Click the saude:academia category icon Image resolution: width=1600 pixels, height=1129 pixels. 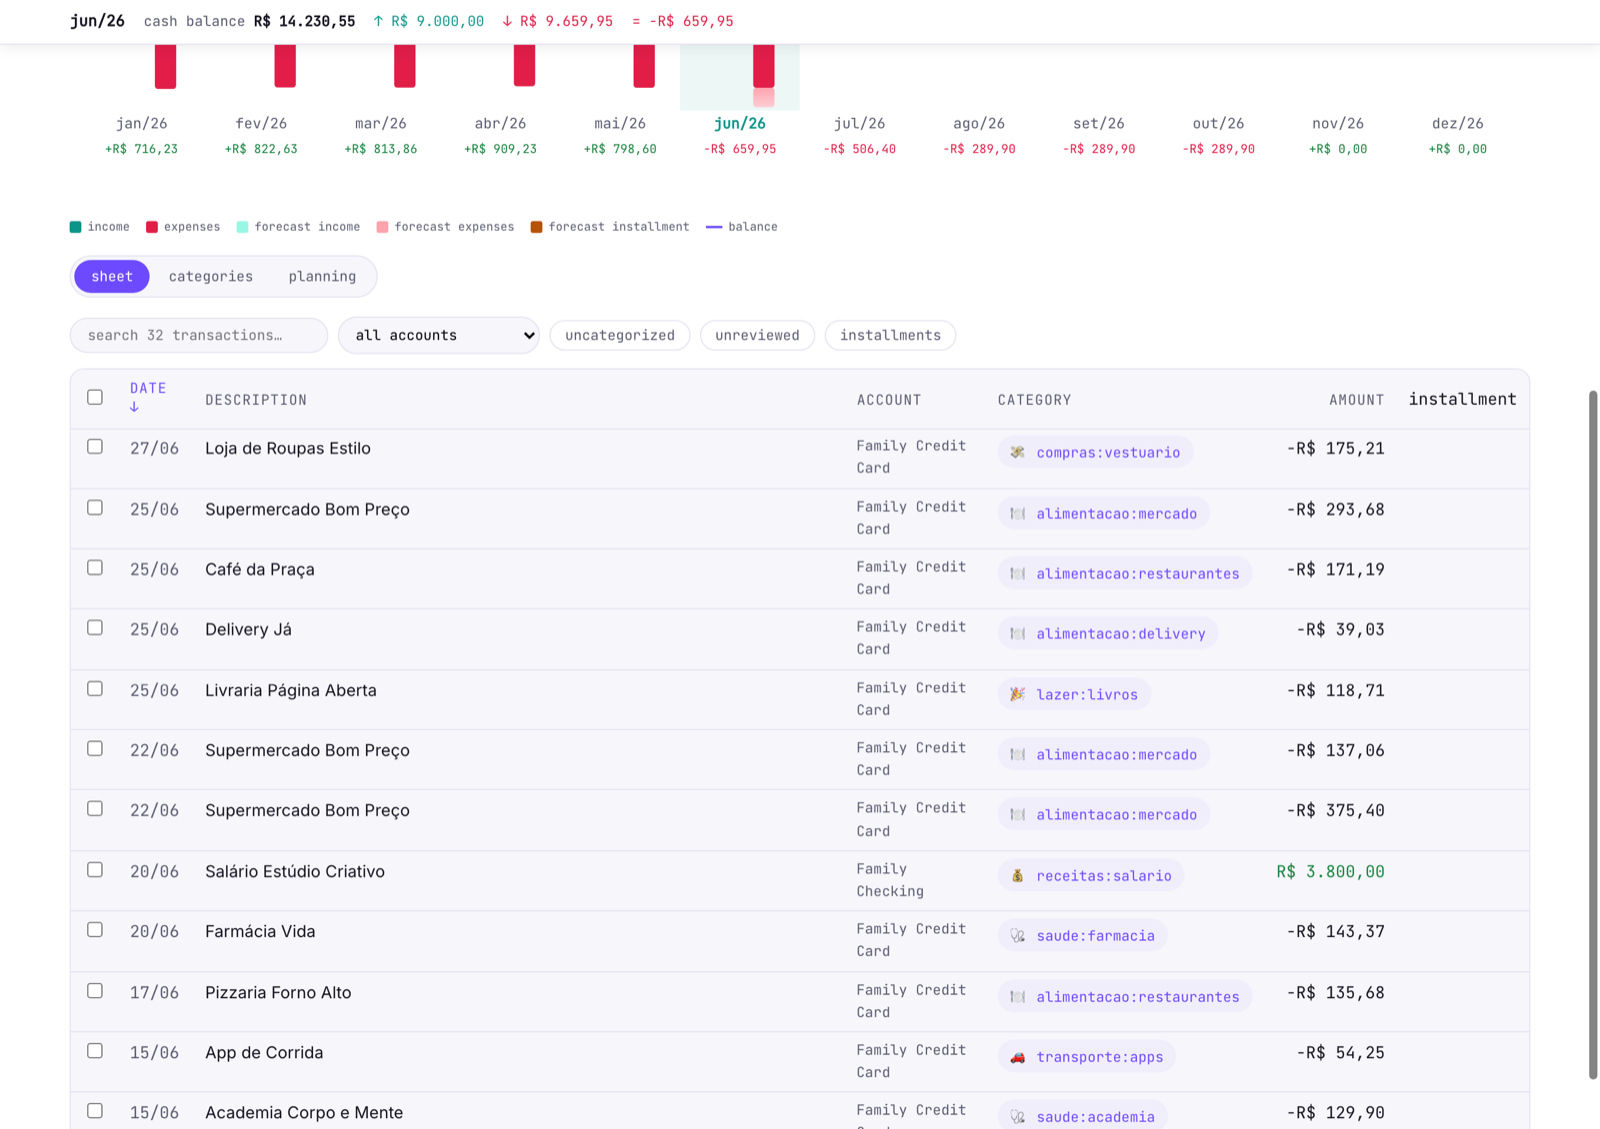1017,1117
